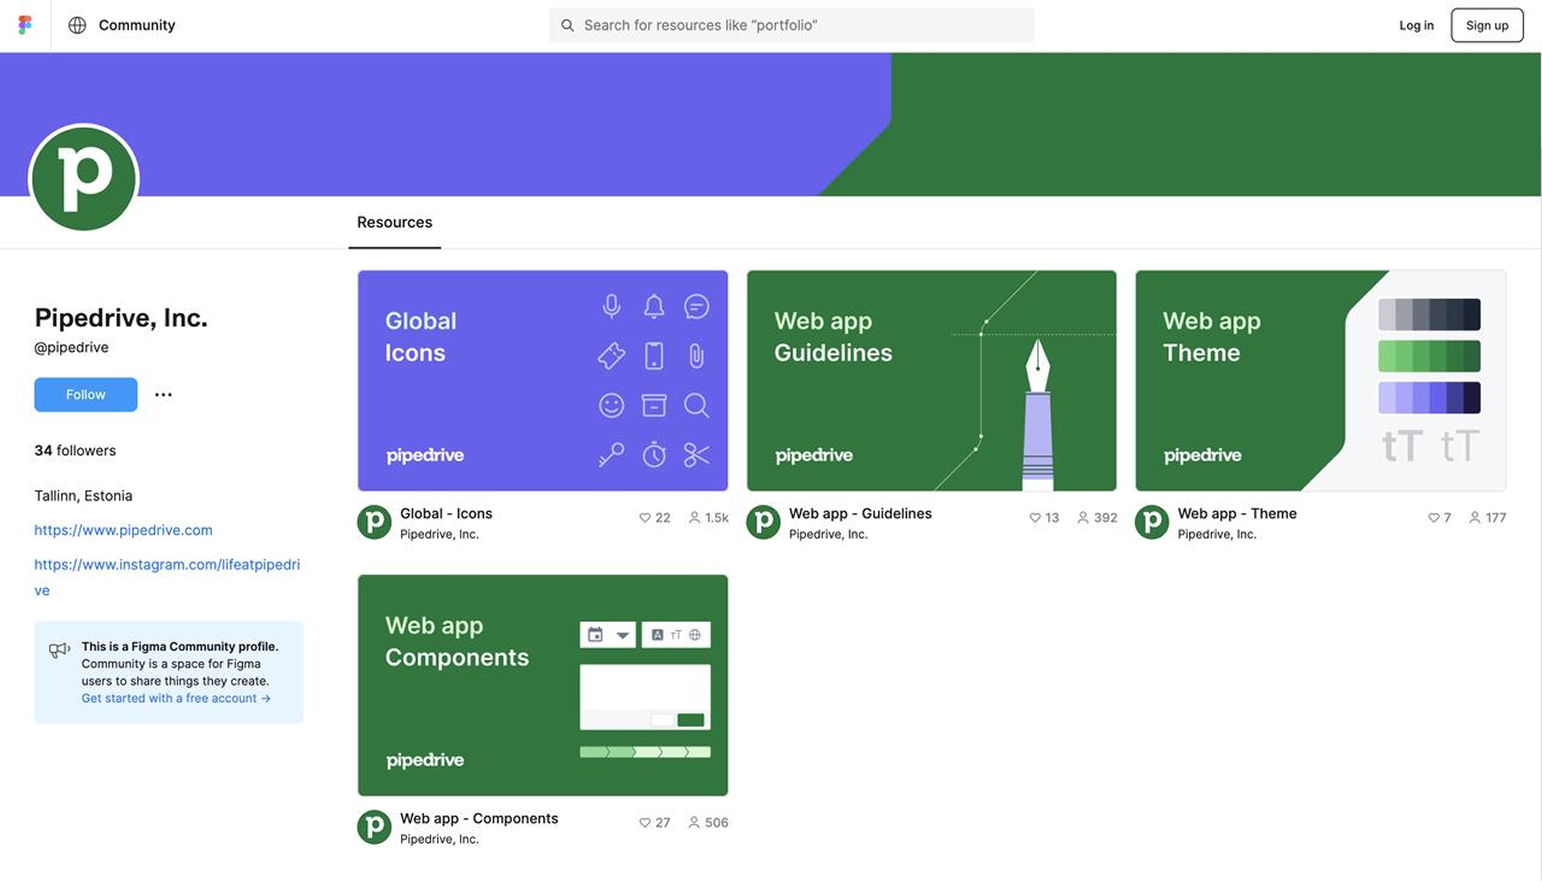
Task: Open the Web app - Theme title link
Action: (1237, 513)
